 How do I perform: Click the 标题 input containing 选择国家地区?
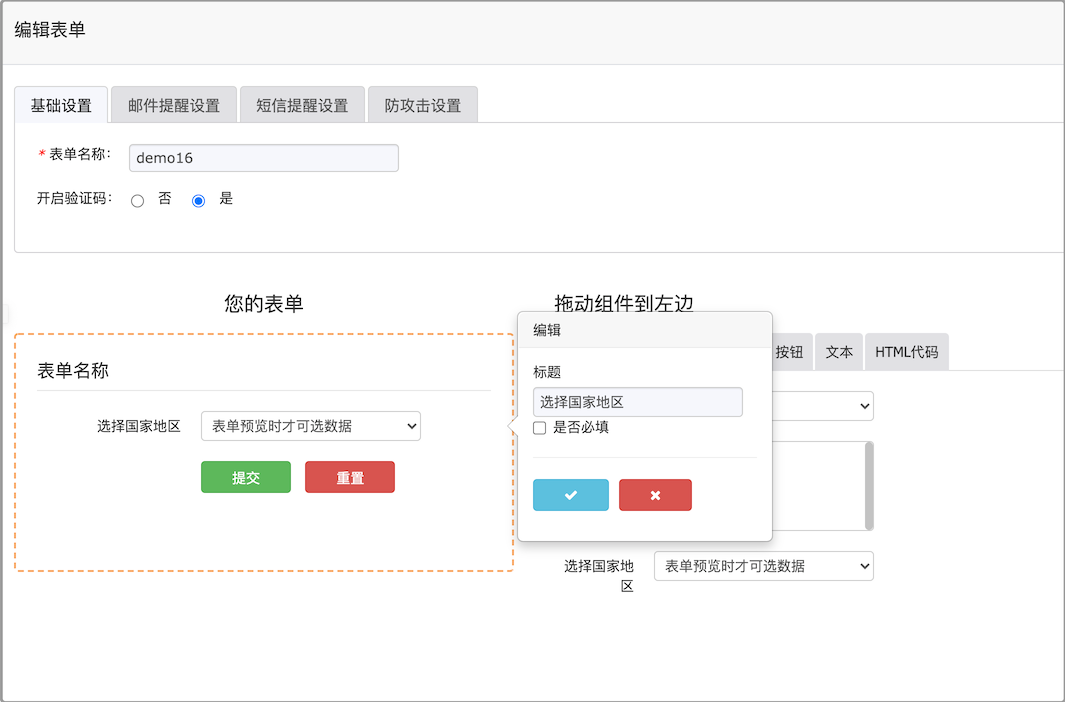637,401
